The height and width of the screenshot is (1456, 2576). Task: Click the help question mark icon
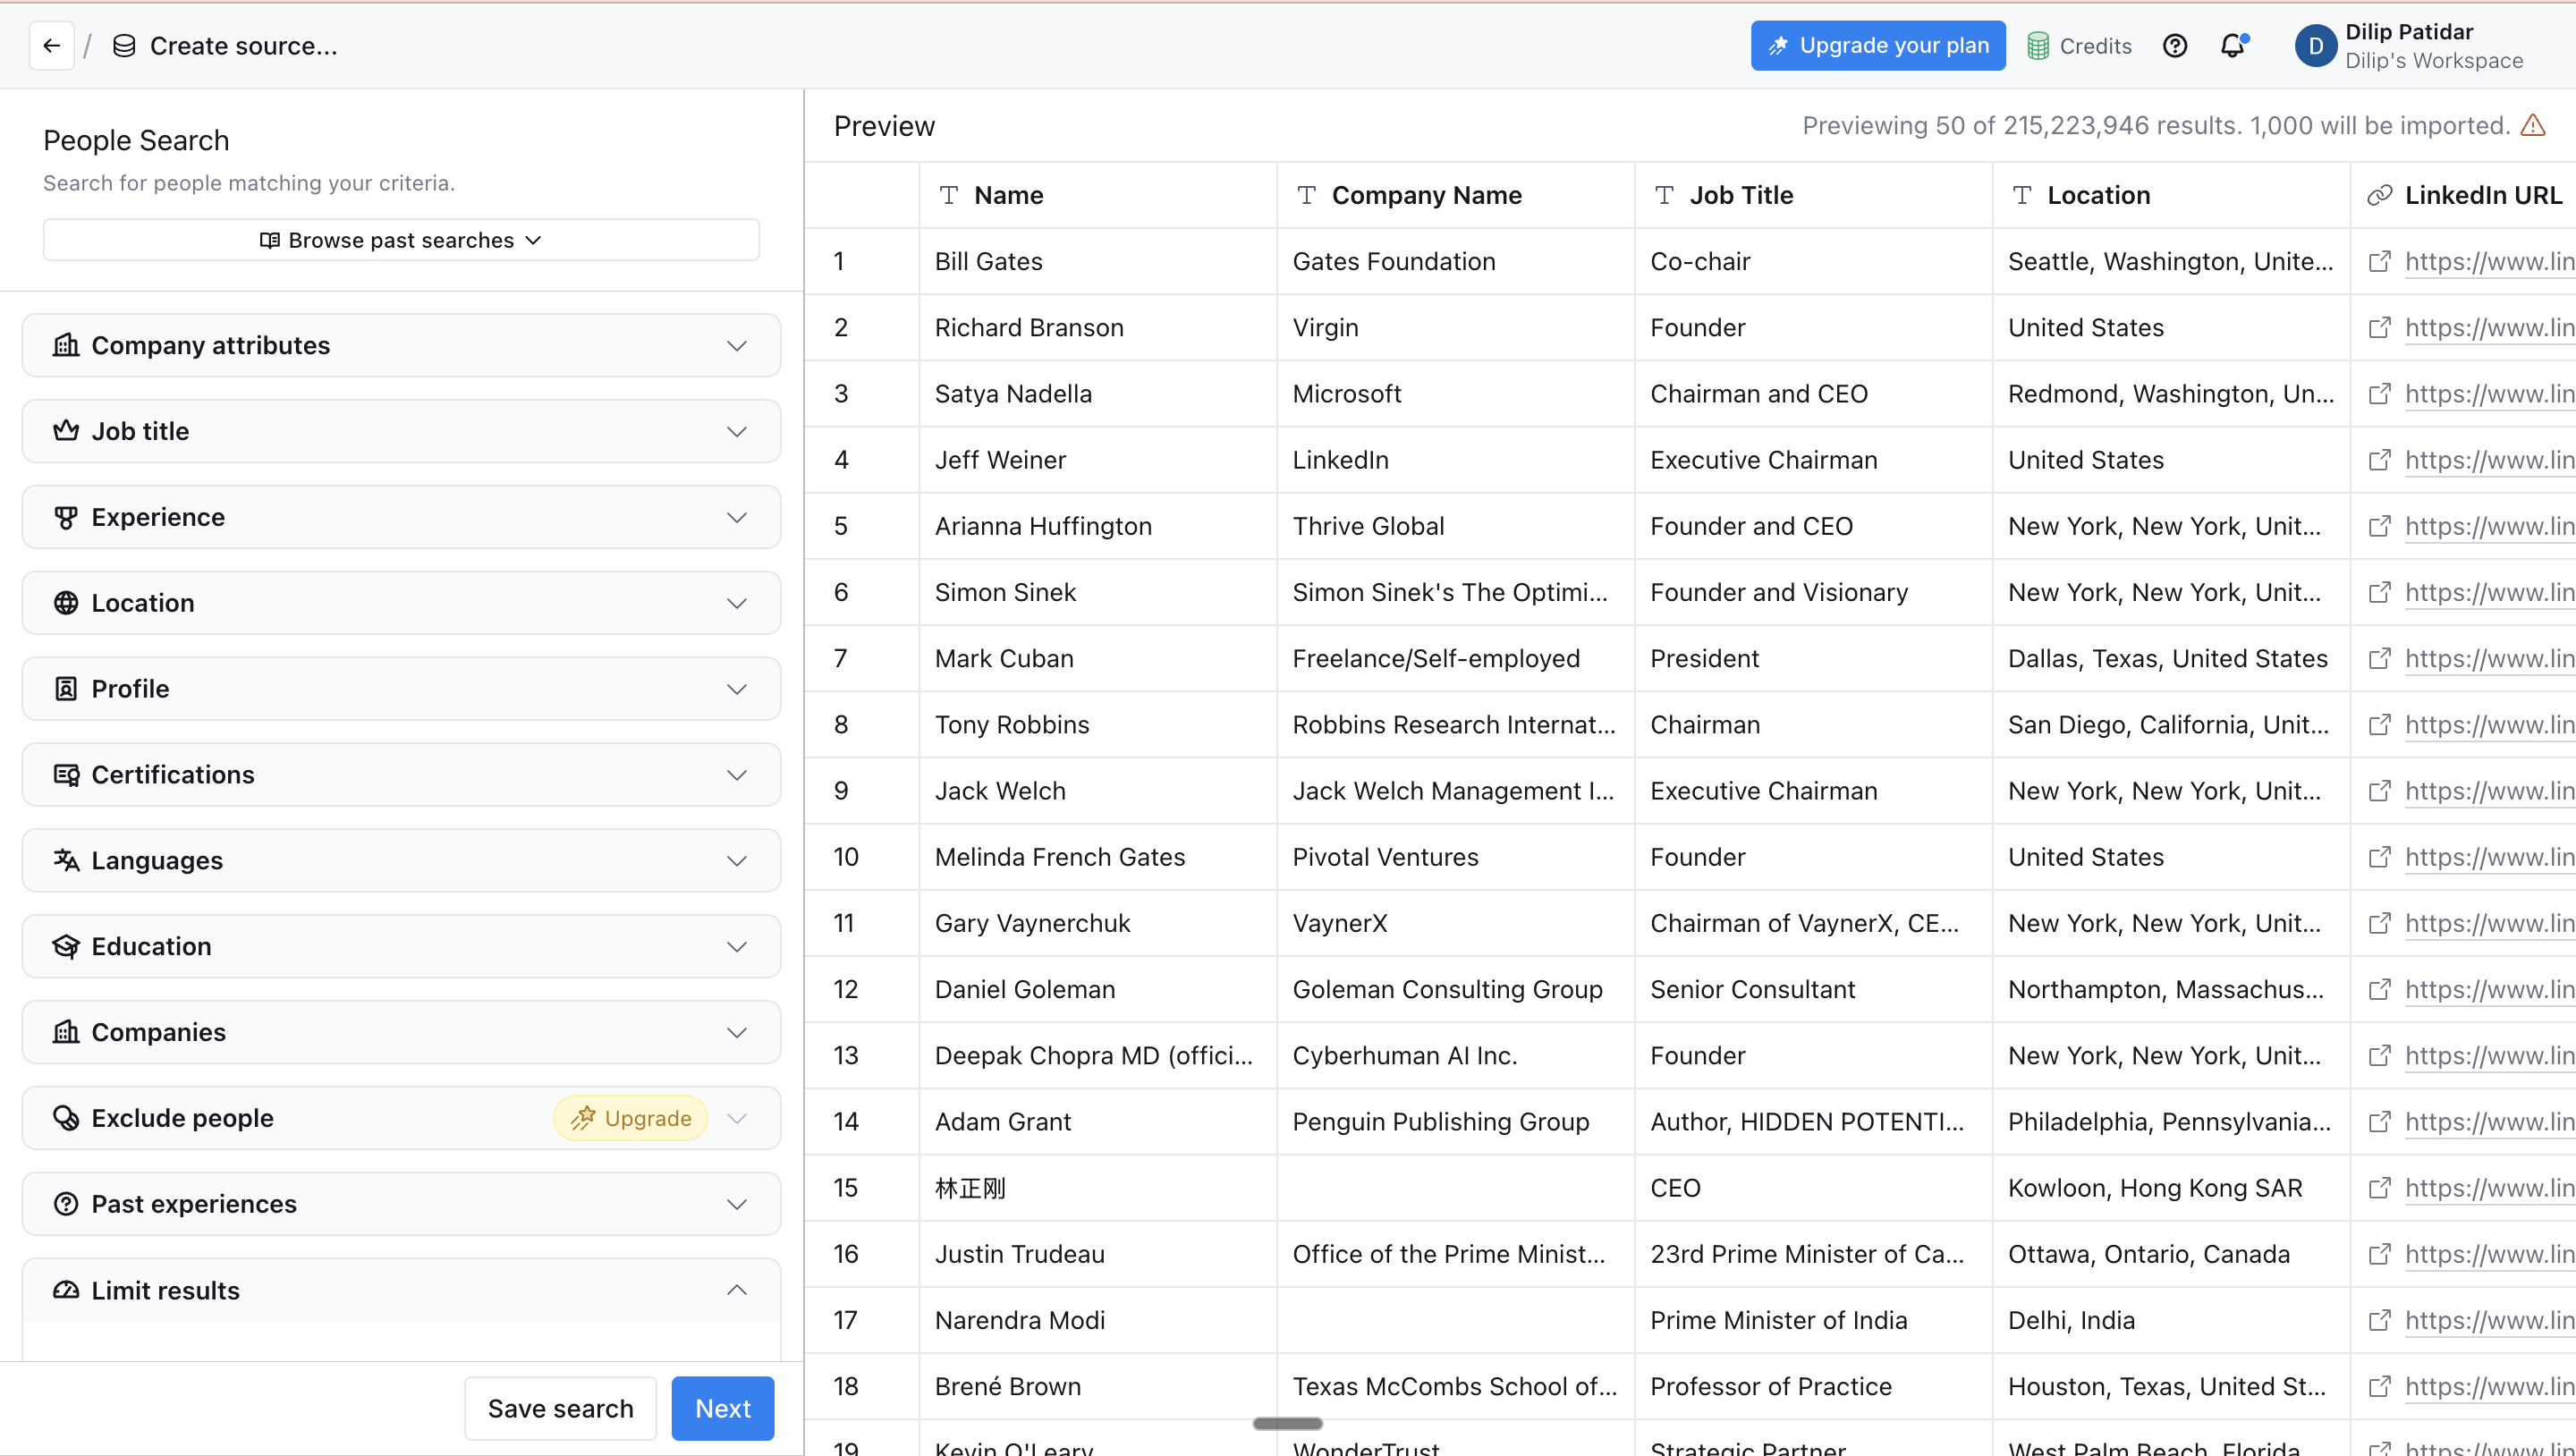pyautogui.click(x=2174, y=46)
